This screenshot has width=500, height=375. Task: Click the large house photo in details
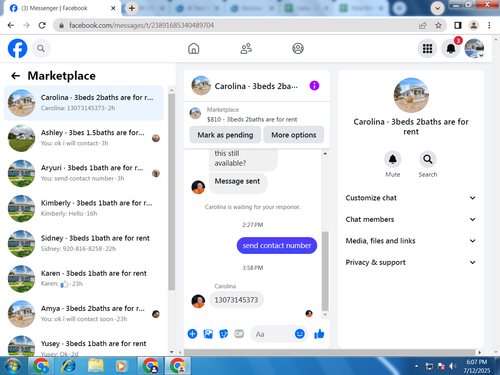411,95
